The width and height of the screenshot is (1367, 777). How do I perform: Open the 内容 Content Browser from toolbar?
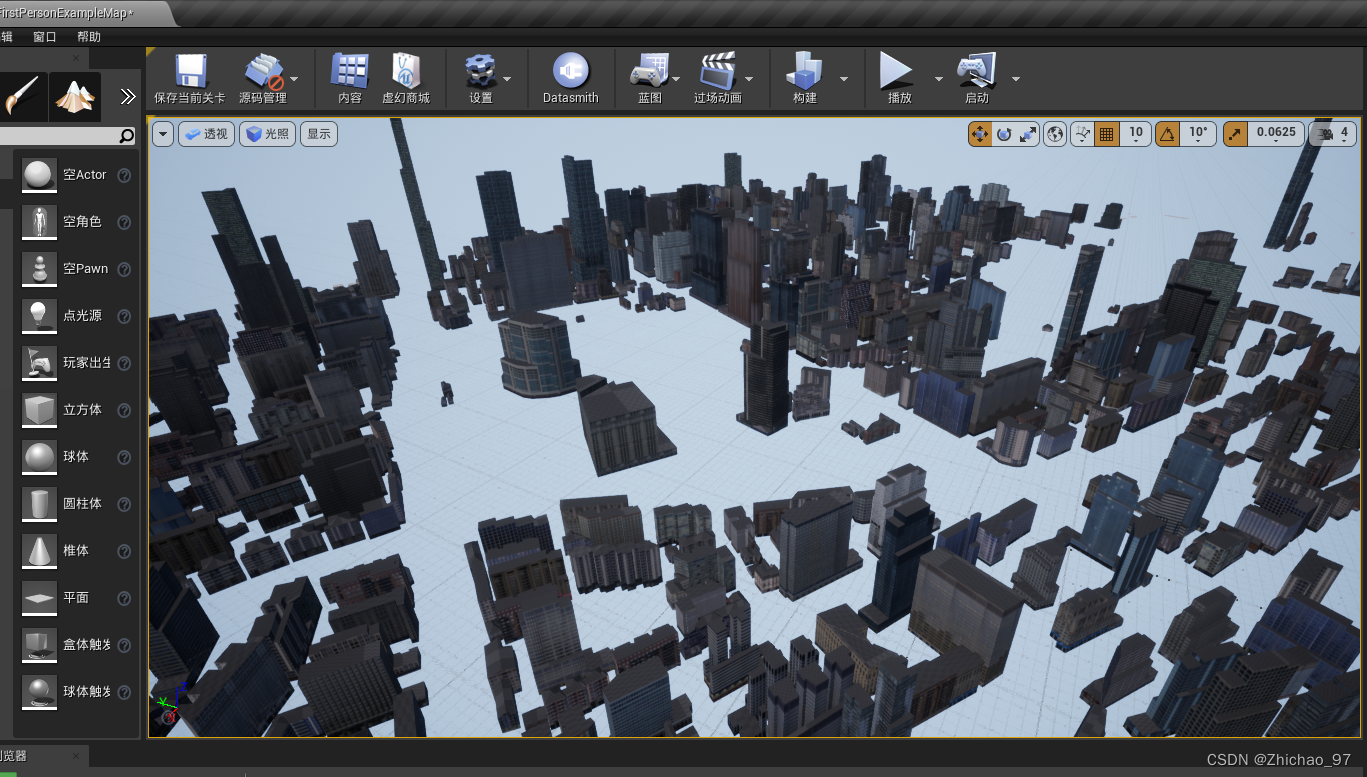[348, 78]
